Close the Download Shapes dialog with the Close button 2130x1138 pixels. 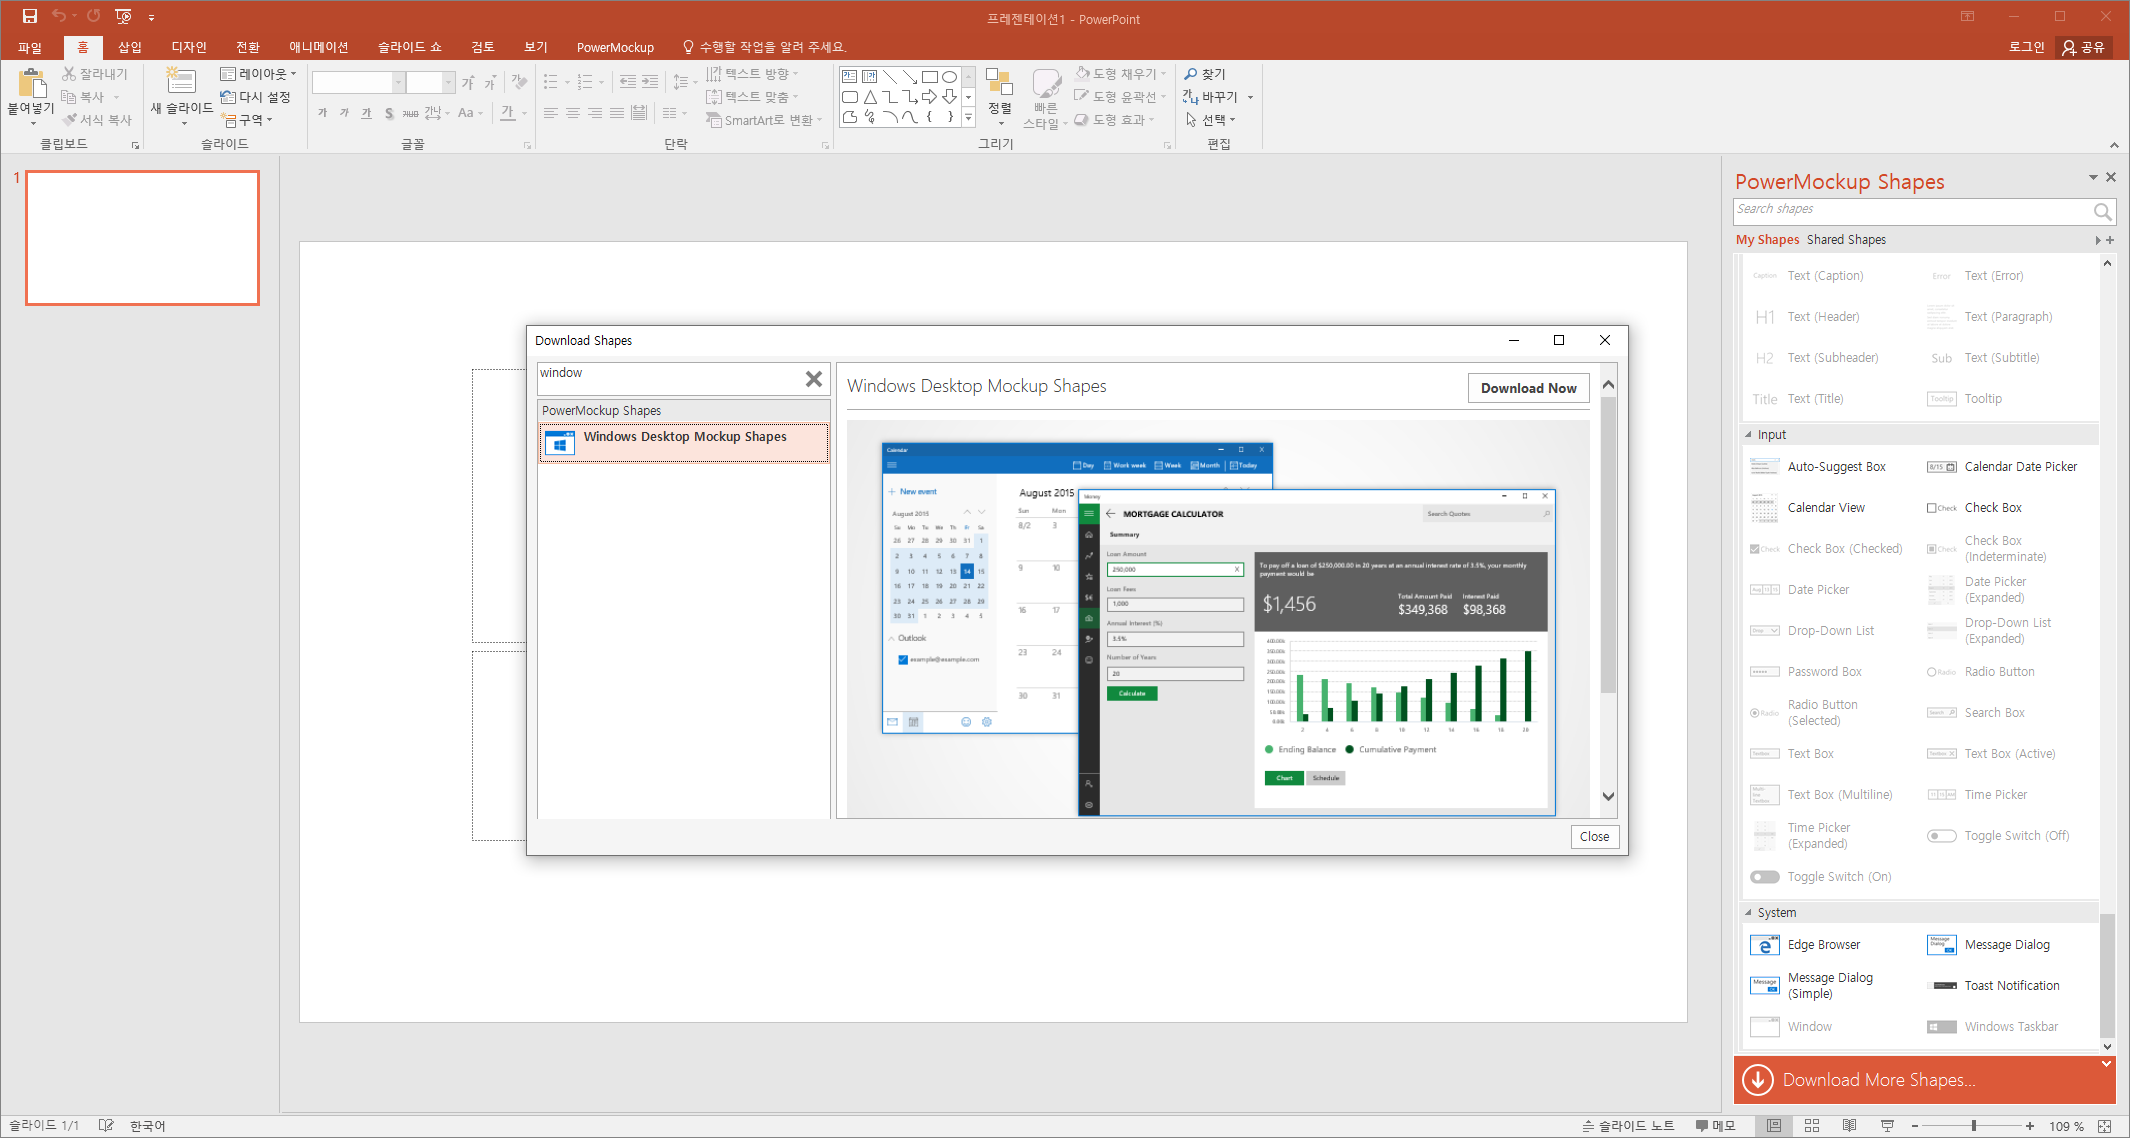1594,837
